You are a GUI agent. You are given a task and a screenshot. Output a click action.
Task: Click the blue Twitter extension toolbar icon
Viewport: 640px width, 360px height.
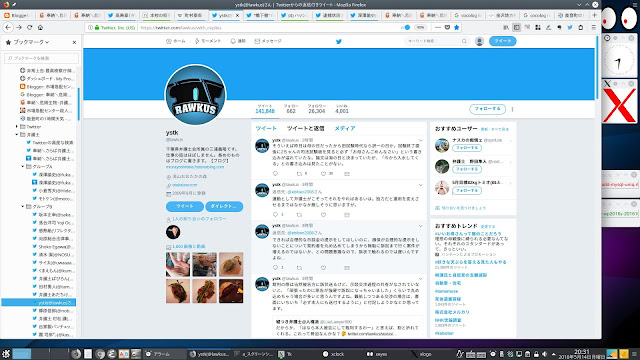(x=570, y=27)
